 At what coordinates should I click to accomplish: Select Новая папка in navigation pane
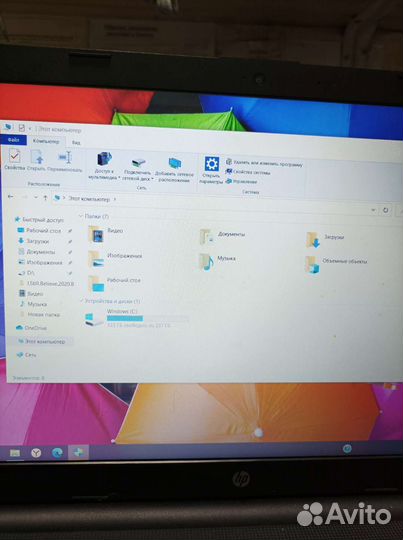click(40, 314)
